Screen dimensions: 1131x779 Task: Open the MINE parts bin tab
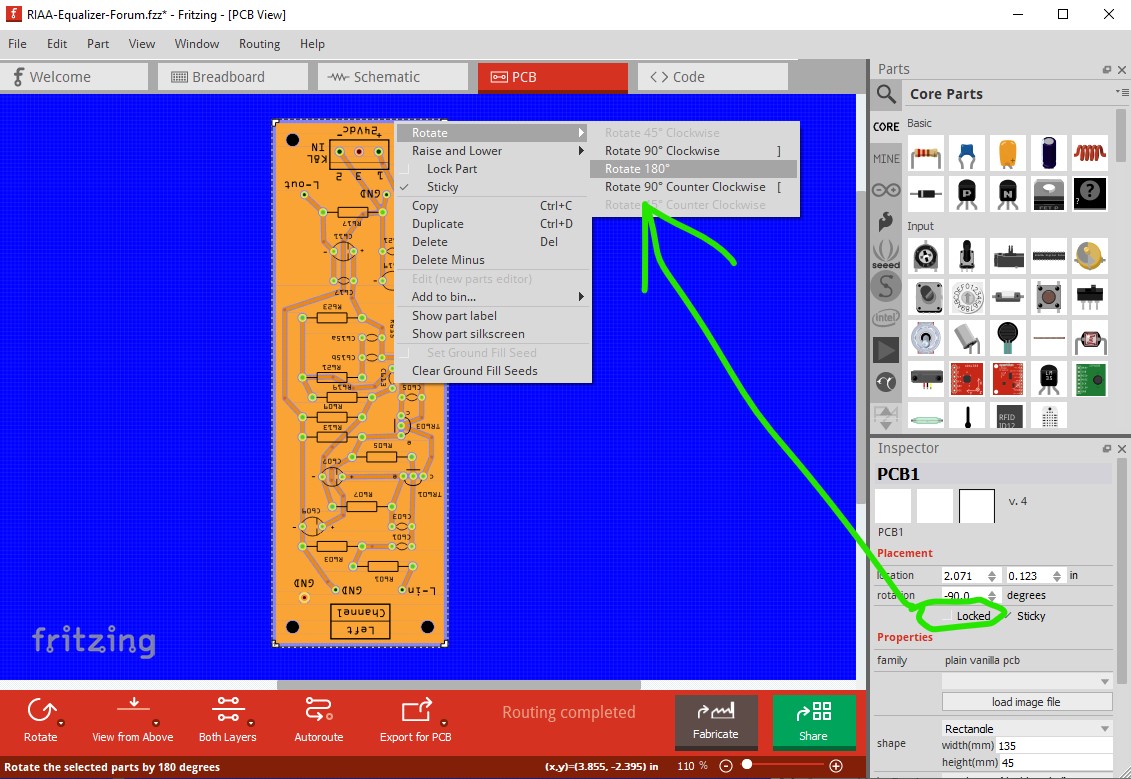pyautogui.click(x=886, y=159)
